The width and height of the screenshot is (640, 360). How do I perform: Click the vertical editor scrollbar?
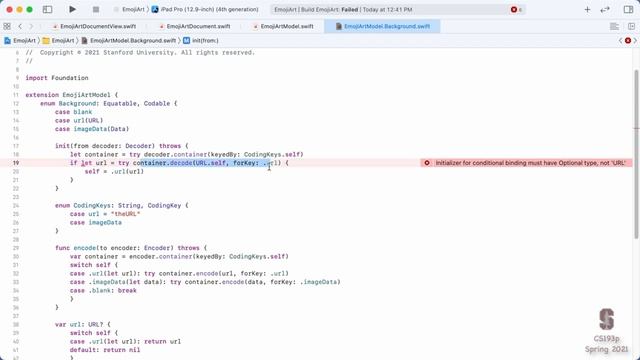point(636,154)
